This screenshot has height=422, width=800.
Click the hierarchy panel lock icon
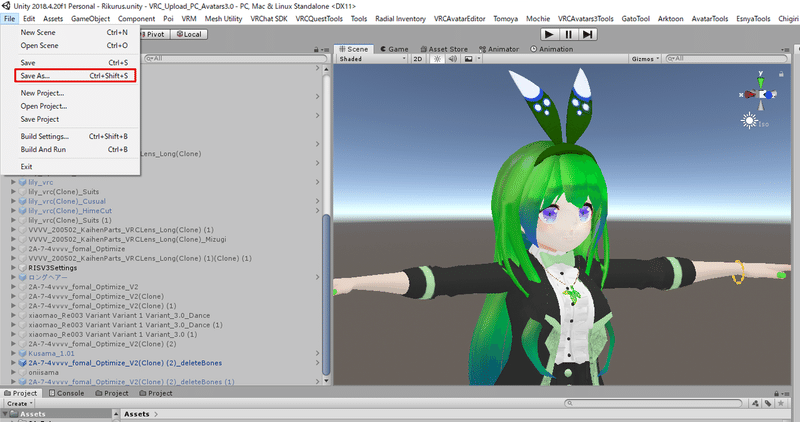click(316, 49)
